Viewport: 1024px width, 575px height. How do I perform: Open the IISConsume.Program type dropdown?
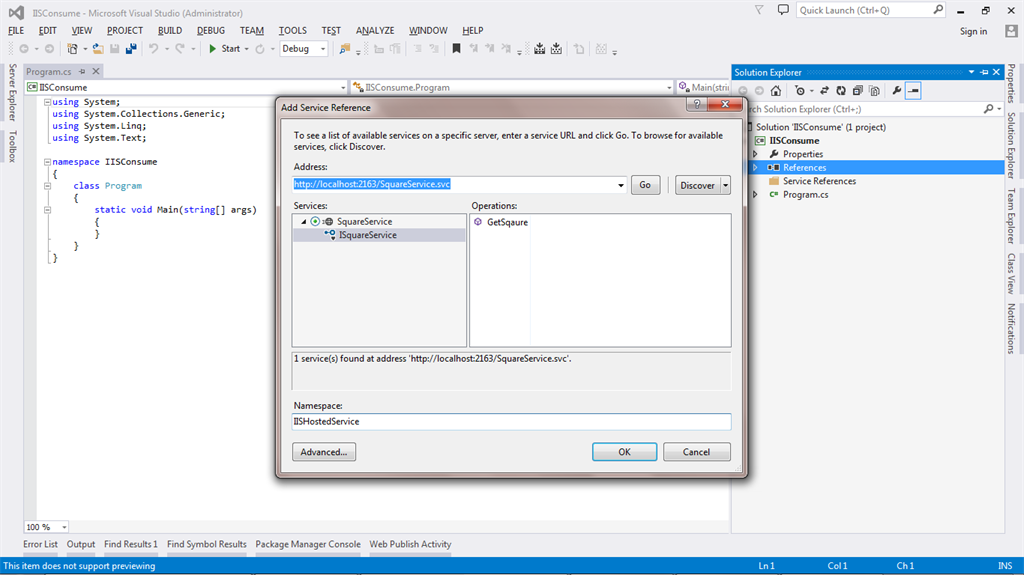(x=669, y=88)
